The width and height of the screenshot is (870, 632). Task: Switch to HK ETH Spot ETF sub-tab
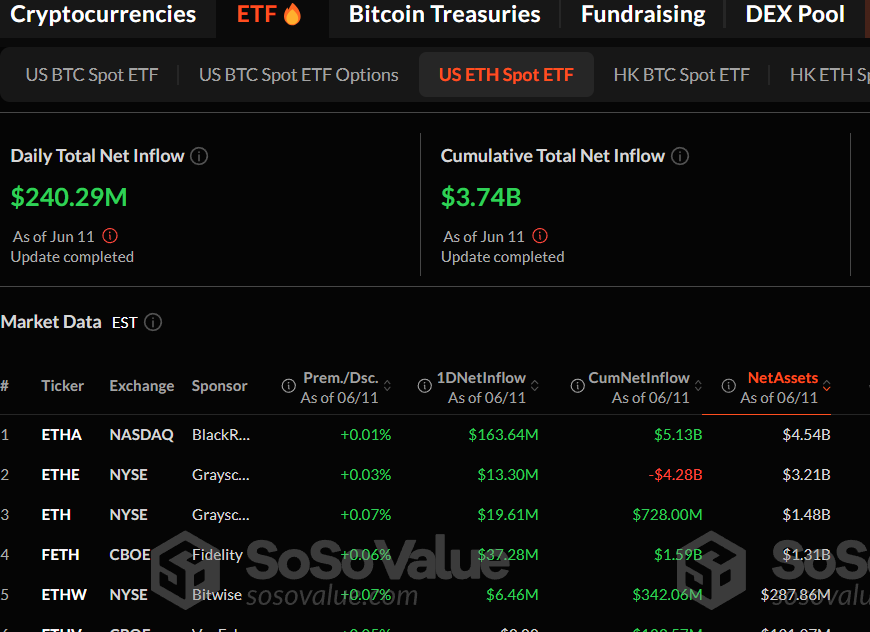[x=830, y=75]
